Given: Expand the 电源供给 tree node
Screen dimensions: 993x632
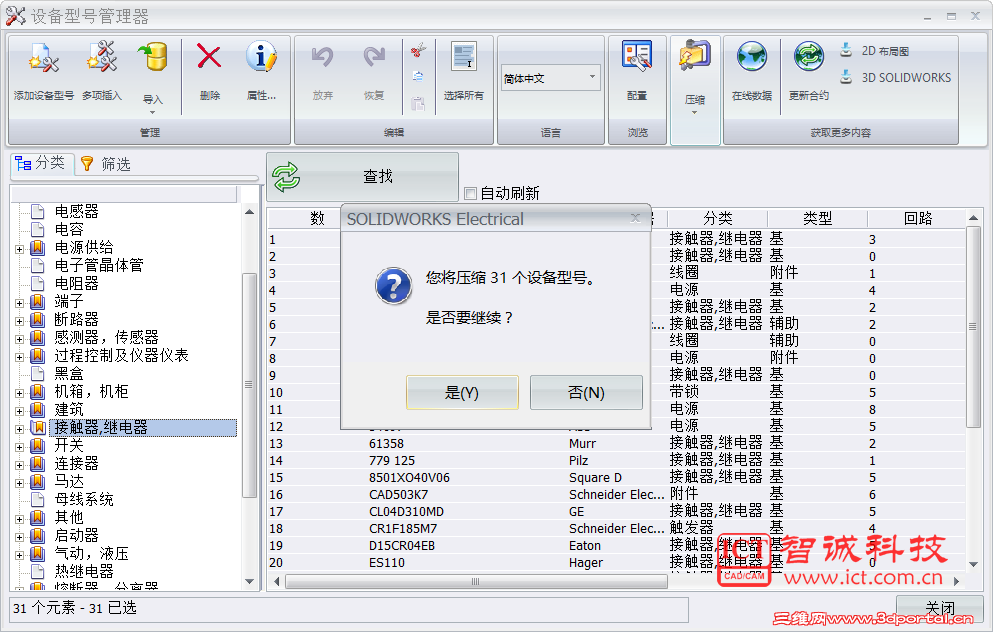Looking at the screenshot, I should [x=20, y=249].
